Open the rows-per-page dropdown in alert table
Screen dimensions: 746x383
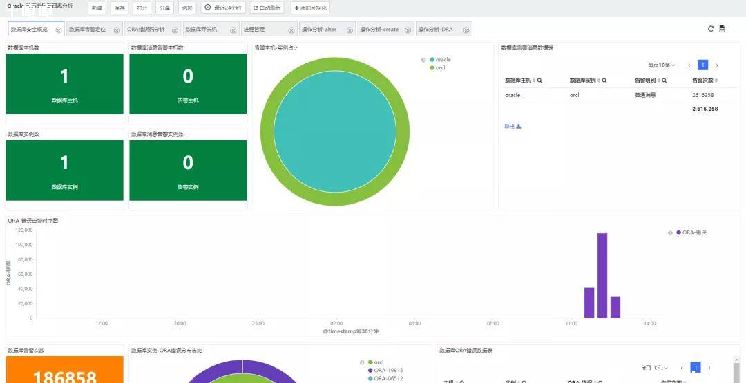click(x=661, y=65)
